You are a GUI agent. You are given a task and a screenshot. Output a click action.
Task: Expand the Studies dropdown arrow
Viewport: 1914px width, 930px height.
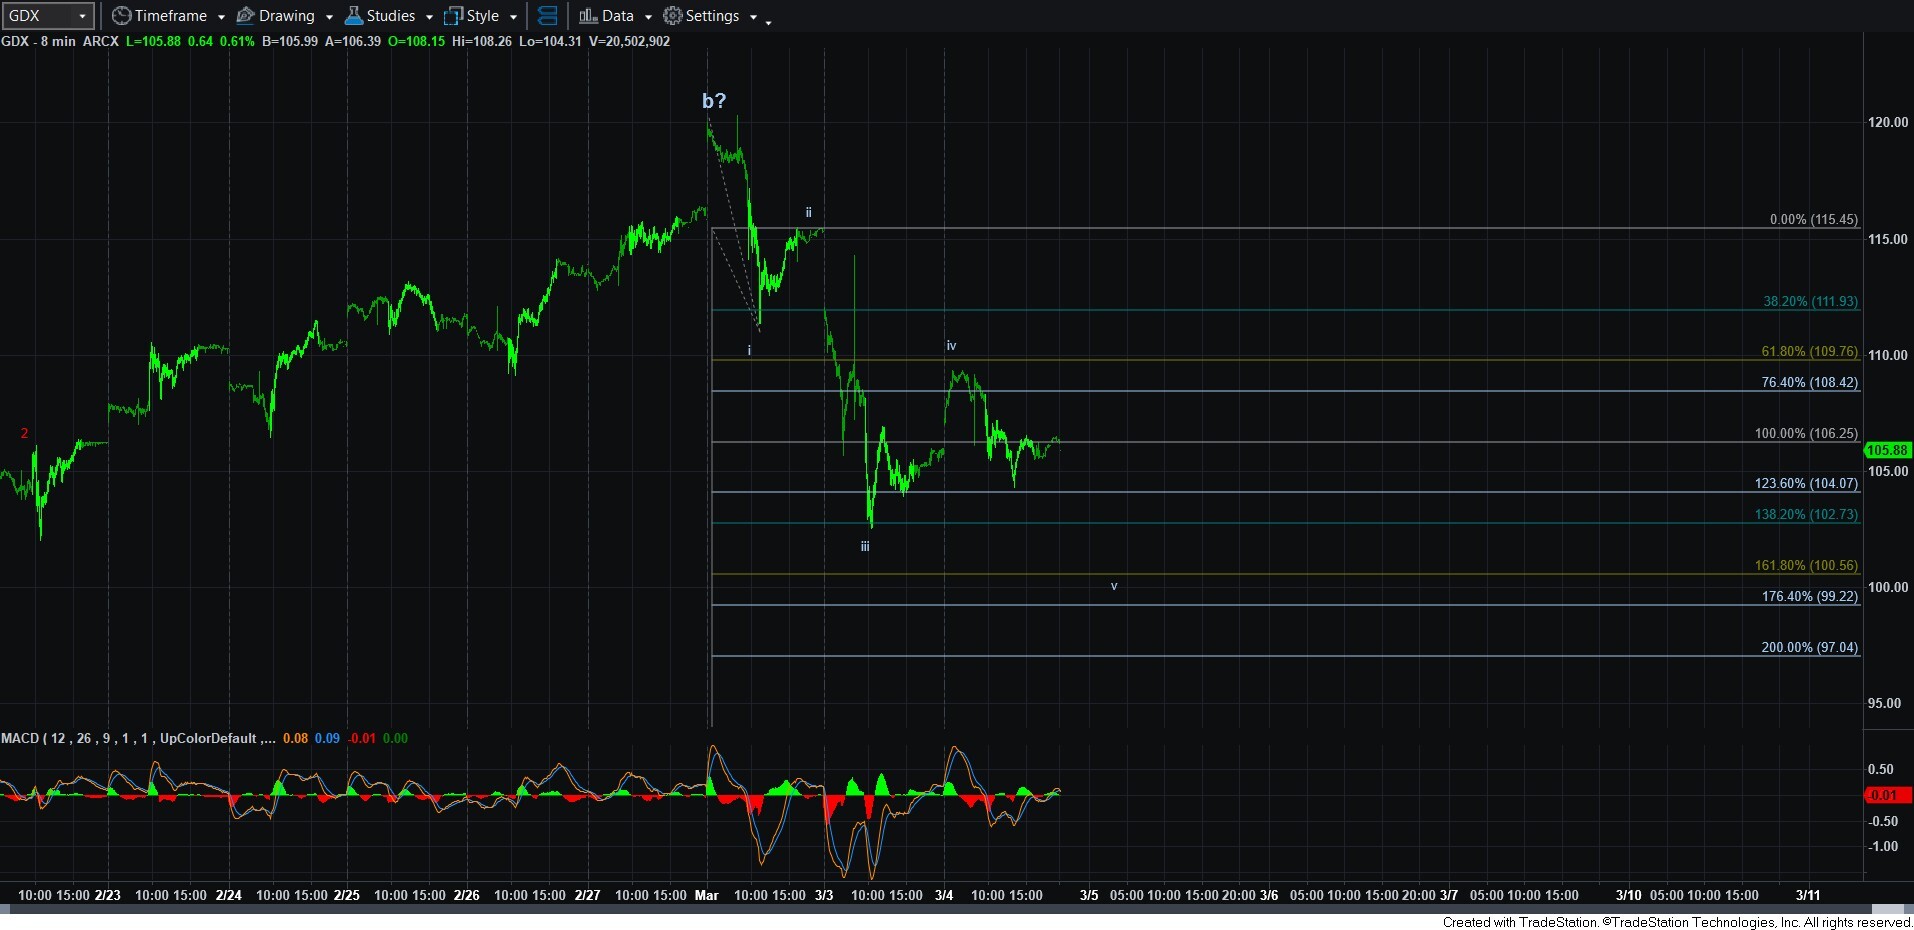coord(429,17)
